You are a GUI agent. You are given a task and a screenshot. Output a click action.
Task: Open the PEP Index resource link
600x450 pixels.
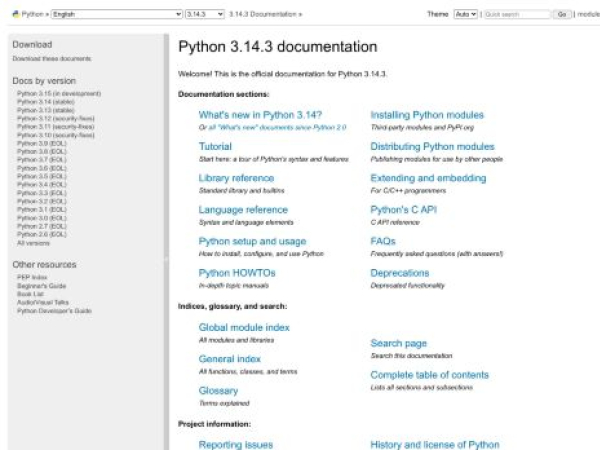32,277
